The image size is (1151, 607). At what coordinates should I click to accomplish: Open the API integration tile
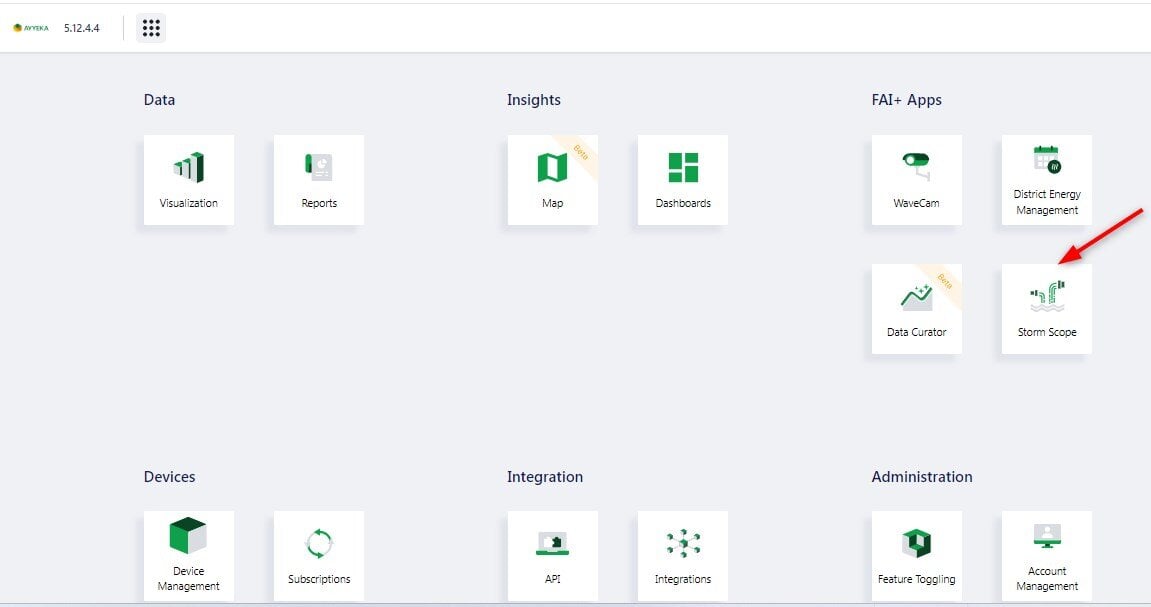[x=552, y=556]
